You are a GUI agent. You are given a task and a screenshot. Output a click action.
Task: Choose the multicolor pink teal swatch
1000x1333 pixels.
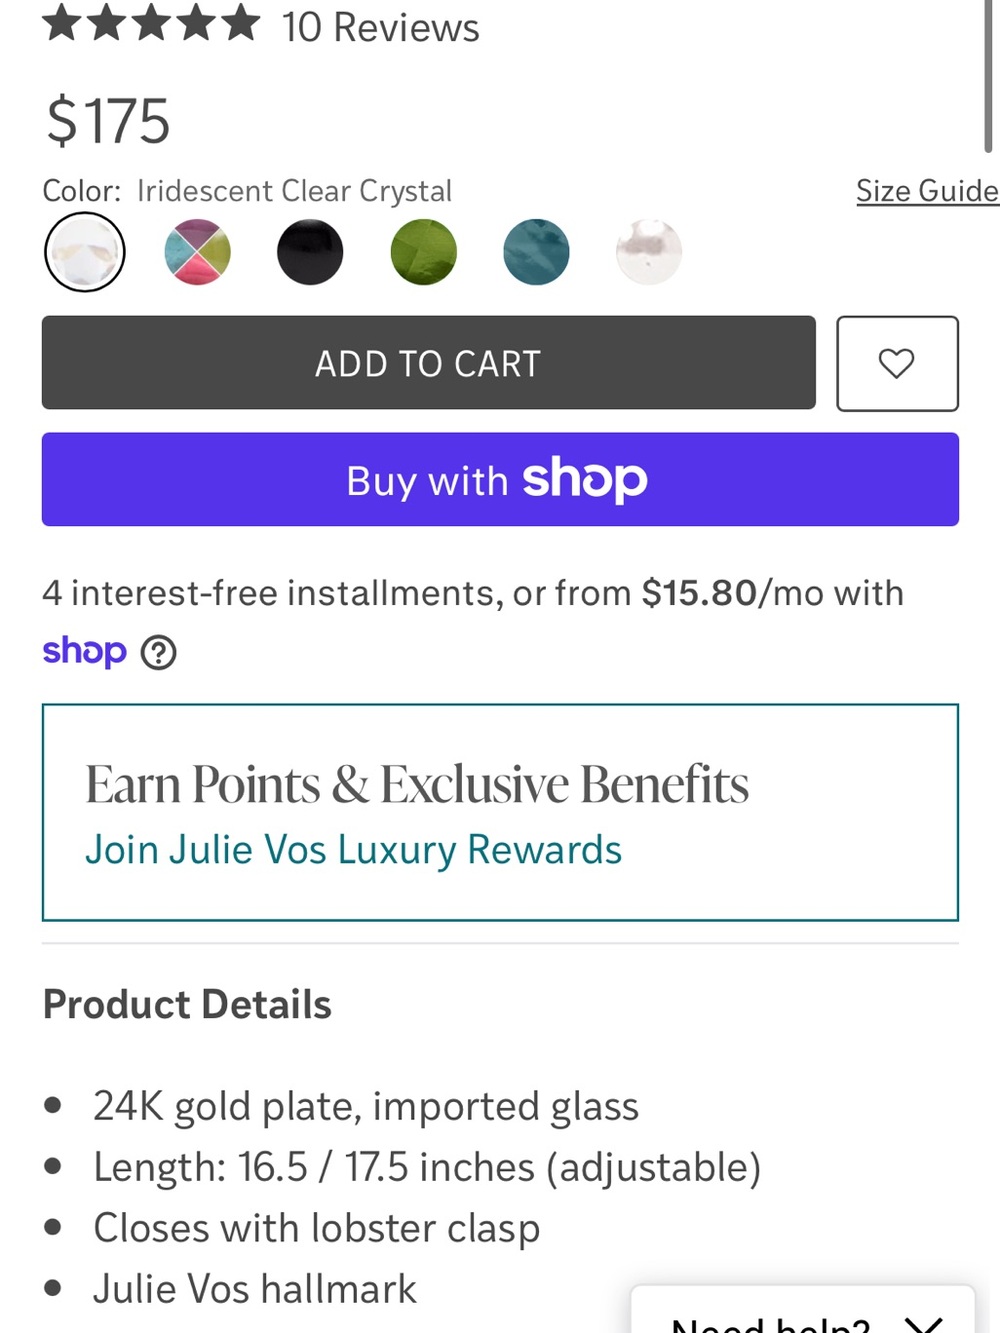pyautogui.click(x=197, y=252)
